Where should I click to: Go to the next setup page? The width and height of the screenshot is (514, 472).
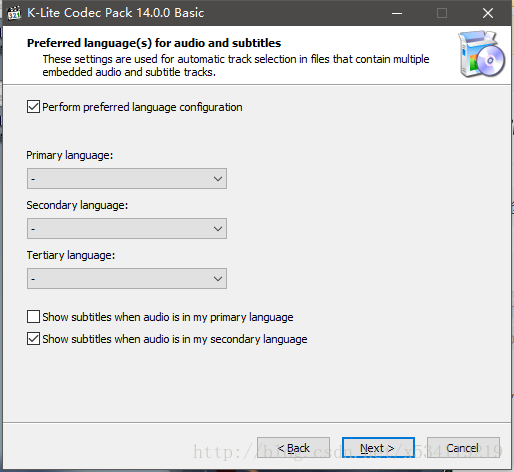click(x=378, y=448)
